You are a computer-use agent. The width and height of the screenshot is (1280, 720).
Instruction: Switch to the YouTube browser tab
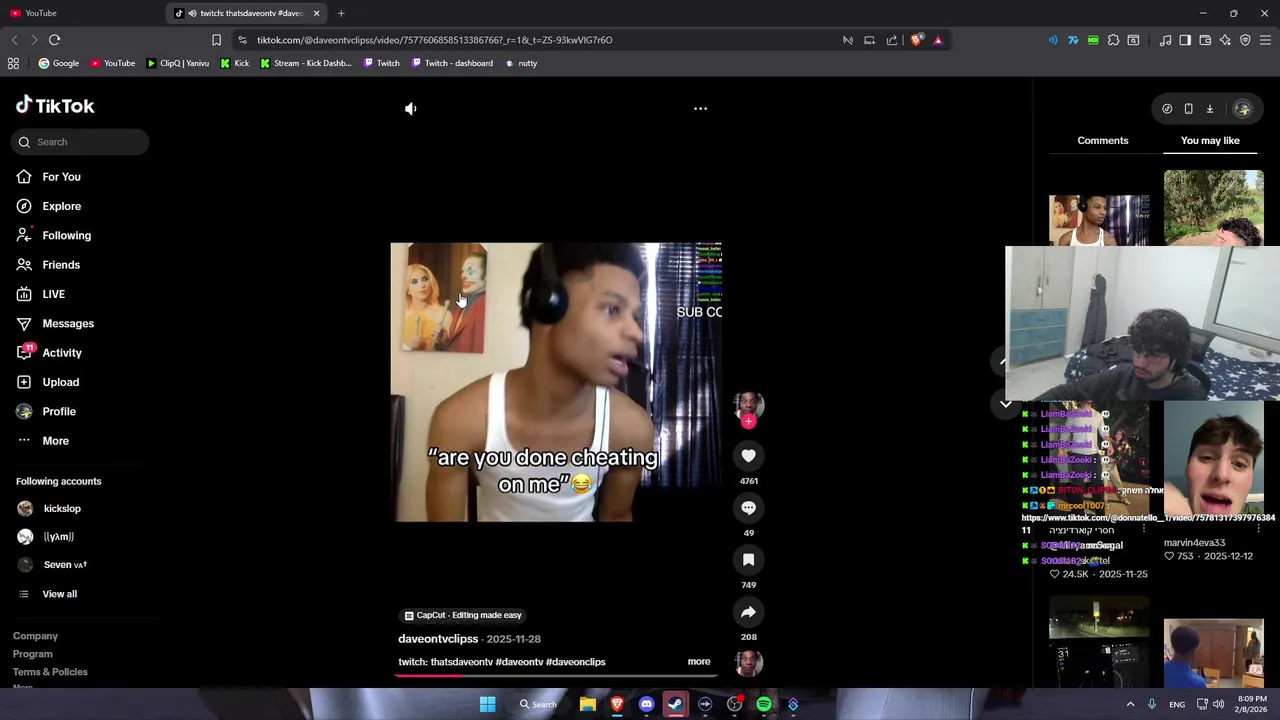coord(80,13)
